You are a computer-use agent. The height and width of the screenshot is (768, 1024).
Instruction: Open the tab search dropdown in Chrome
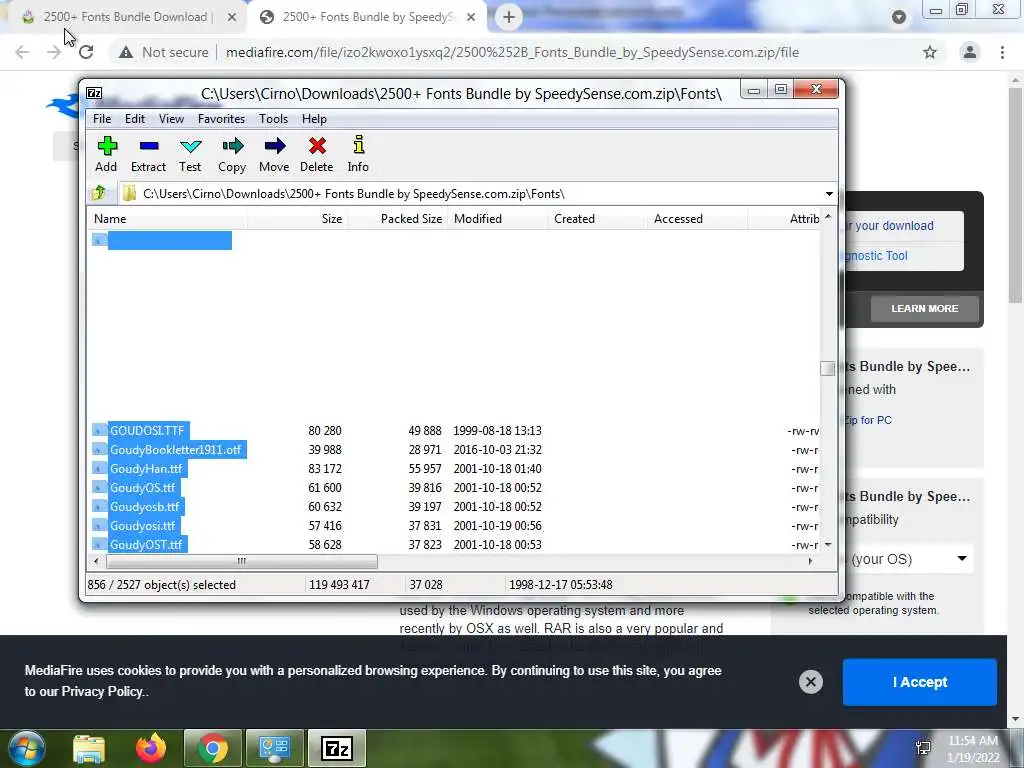(899, 18)
